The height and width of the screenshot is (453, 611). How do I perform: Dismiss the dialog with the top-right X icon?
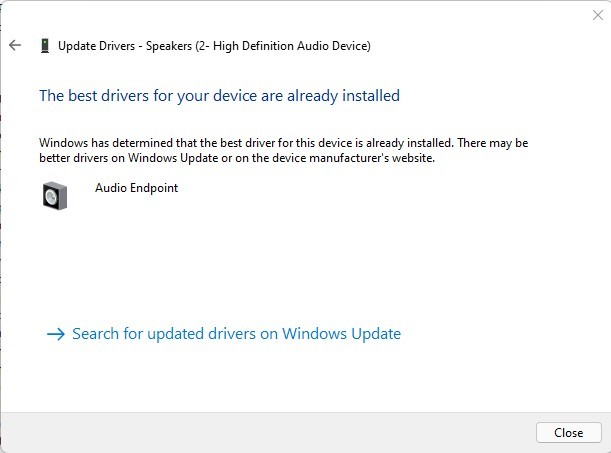pos(598,15)
